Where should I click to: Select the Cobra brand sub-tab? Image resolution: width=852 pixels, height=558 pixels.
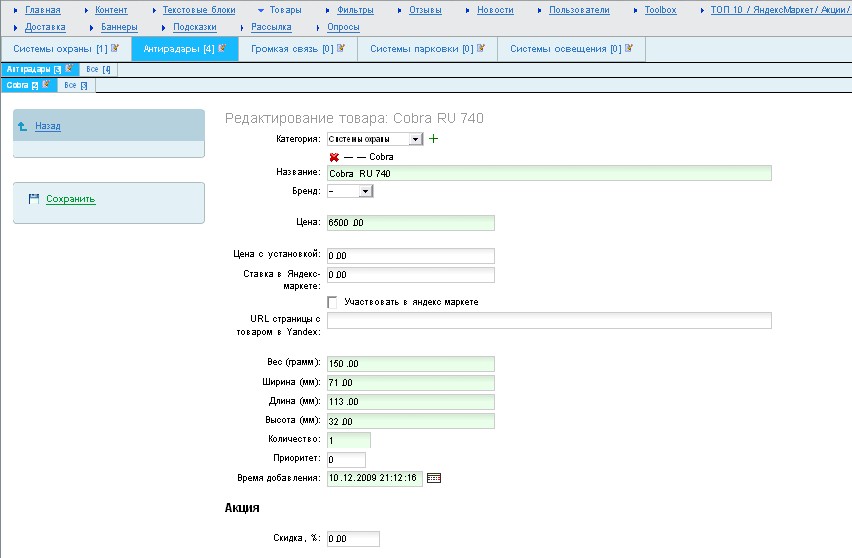click(29, 85)
